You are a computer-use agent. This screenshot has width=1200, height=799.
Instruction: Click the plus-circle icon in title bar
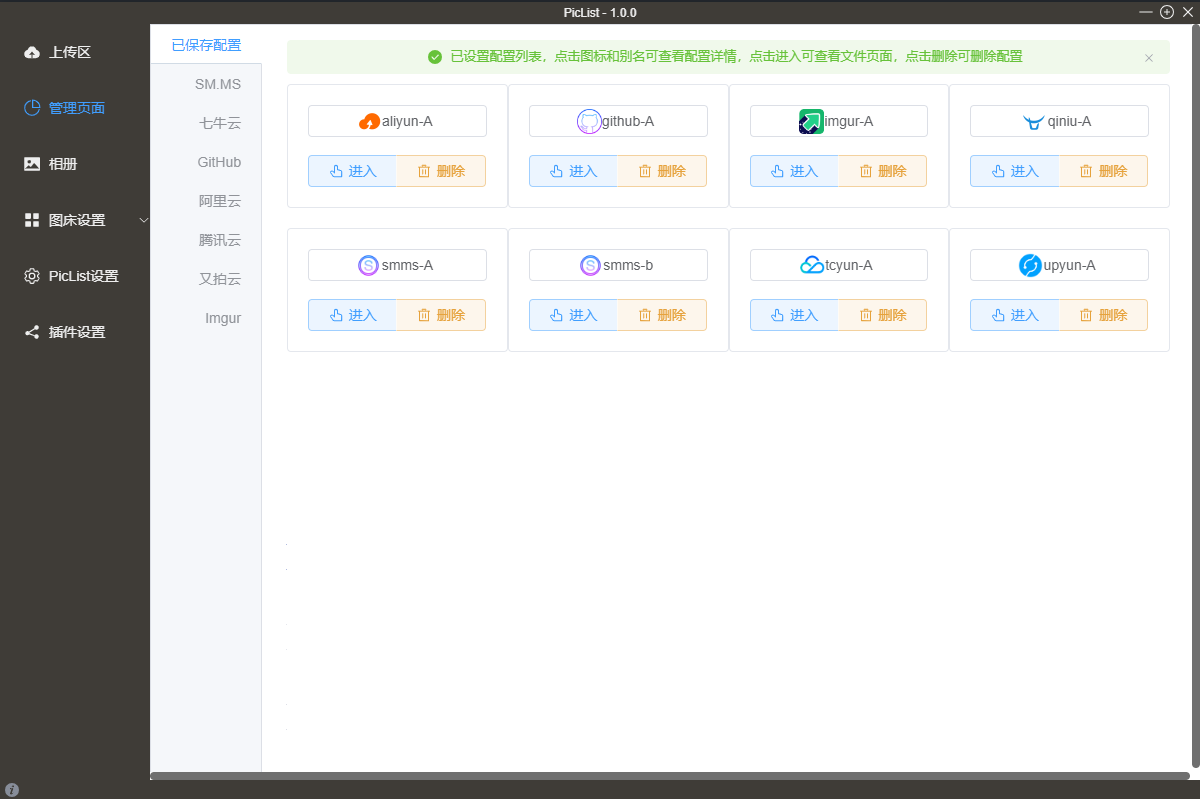(1167, 12)
